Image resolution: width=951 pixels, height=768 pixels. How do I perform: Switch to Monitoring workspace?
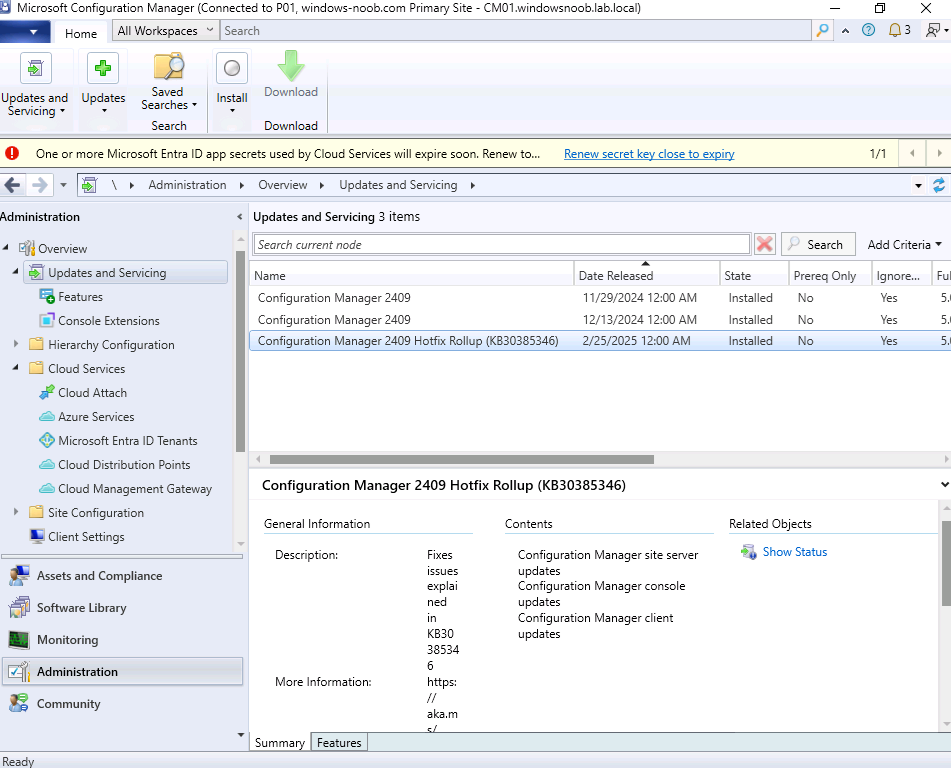(x=122, y=640)
